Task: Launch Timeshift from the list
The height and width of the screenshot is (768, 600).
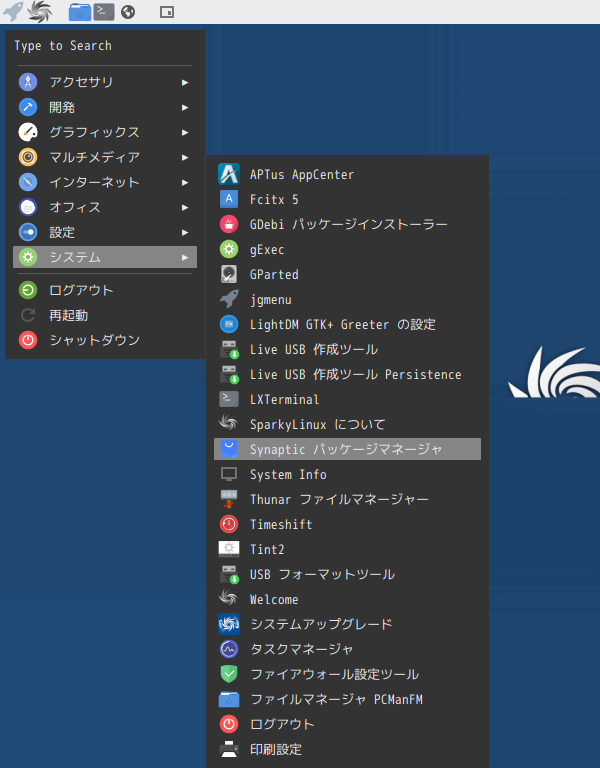Action: click(347, 524)
